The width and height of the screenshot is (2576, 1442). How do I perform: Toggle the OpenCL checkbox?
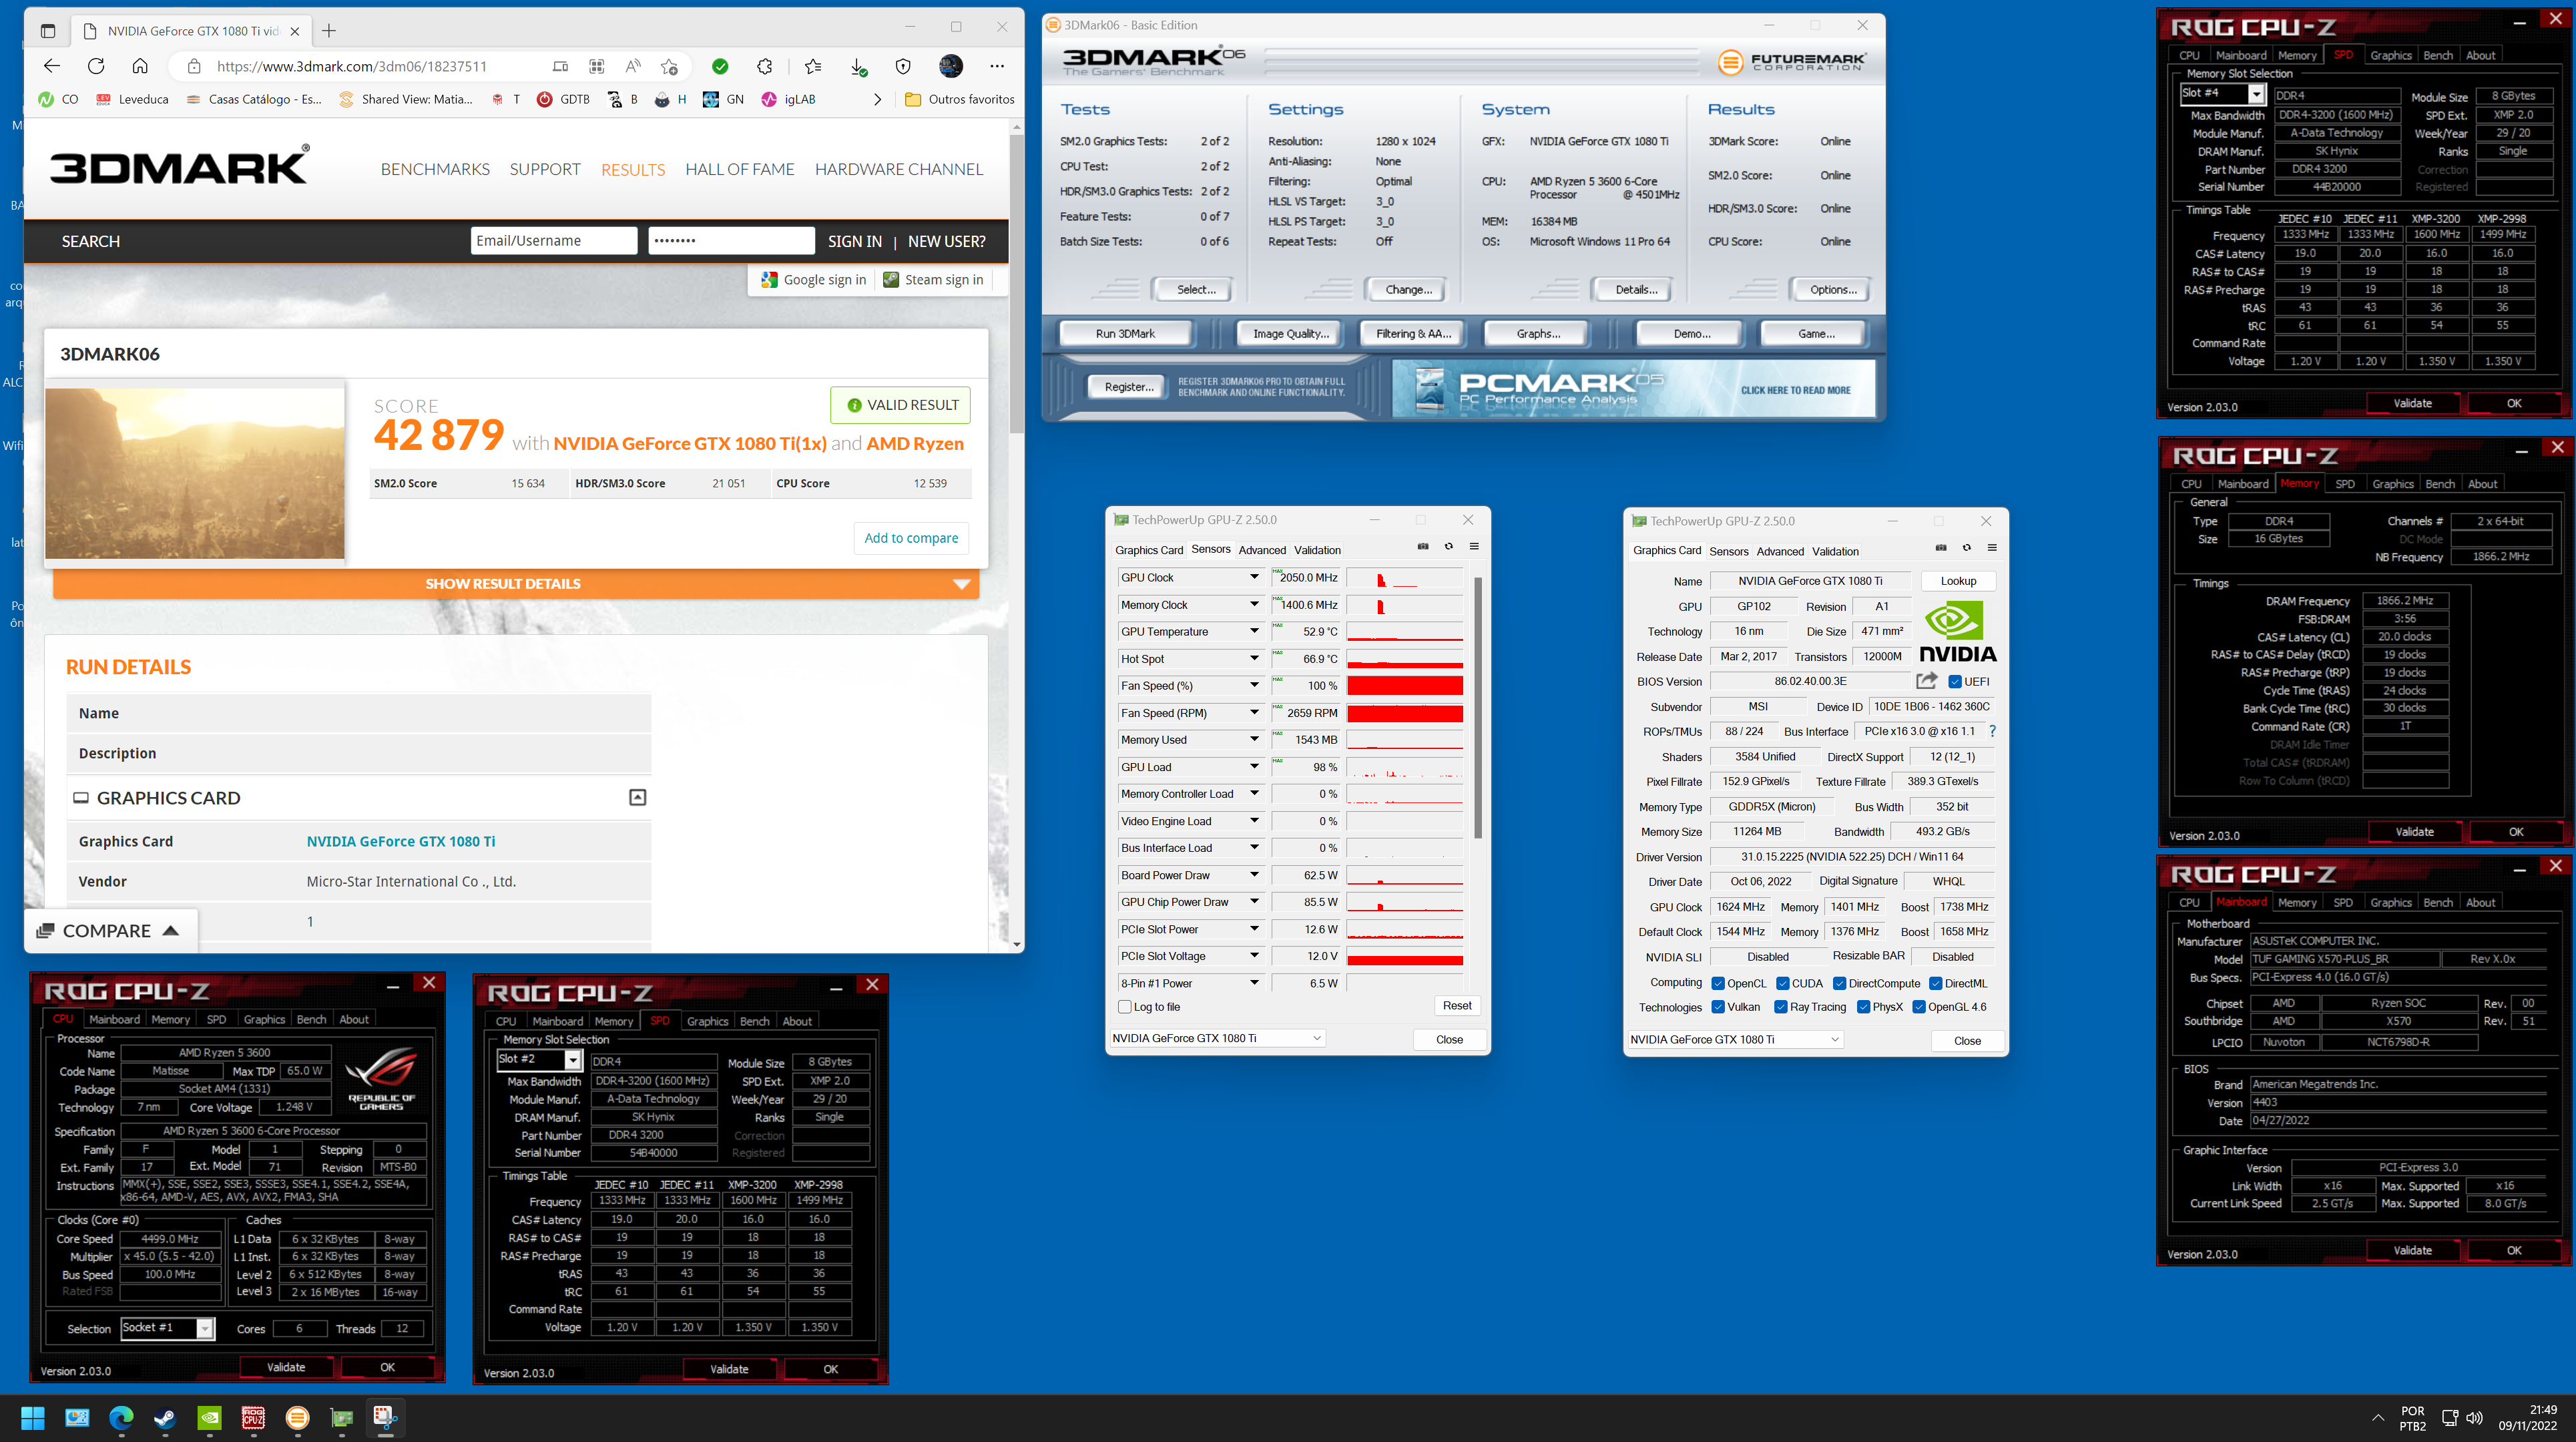tap(1718, 983)
